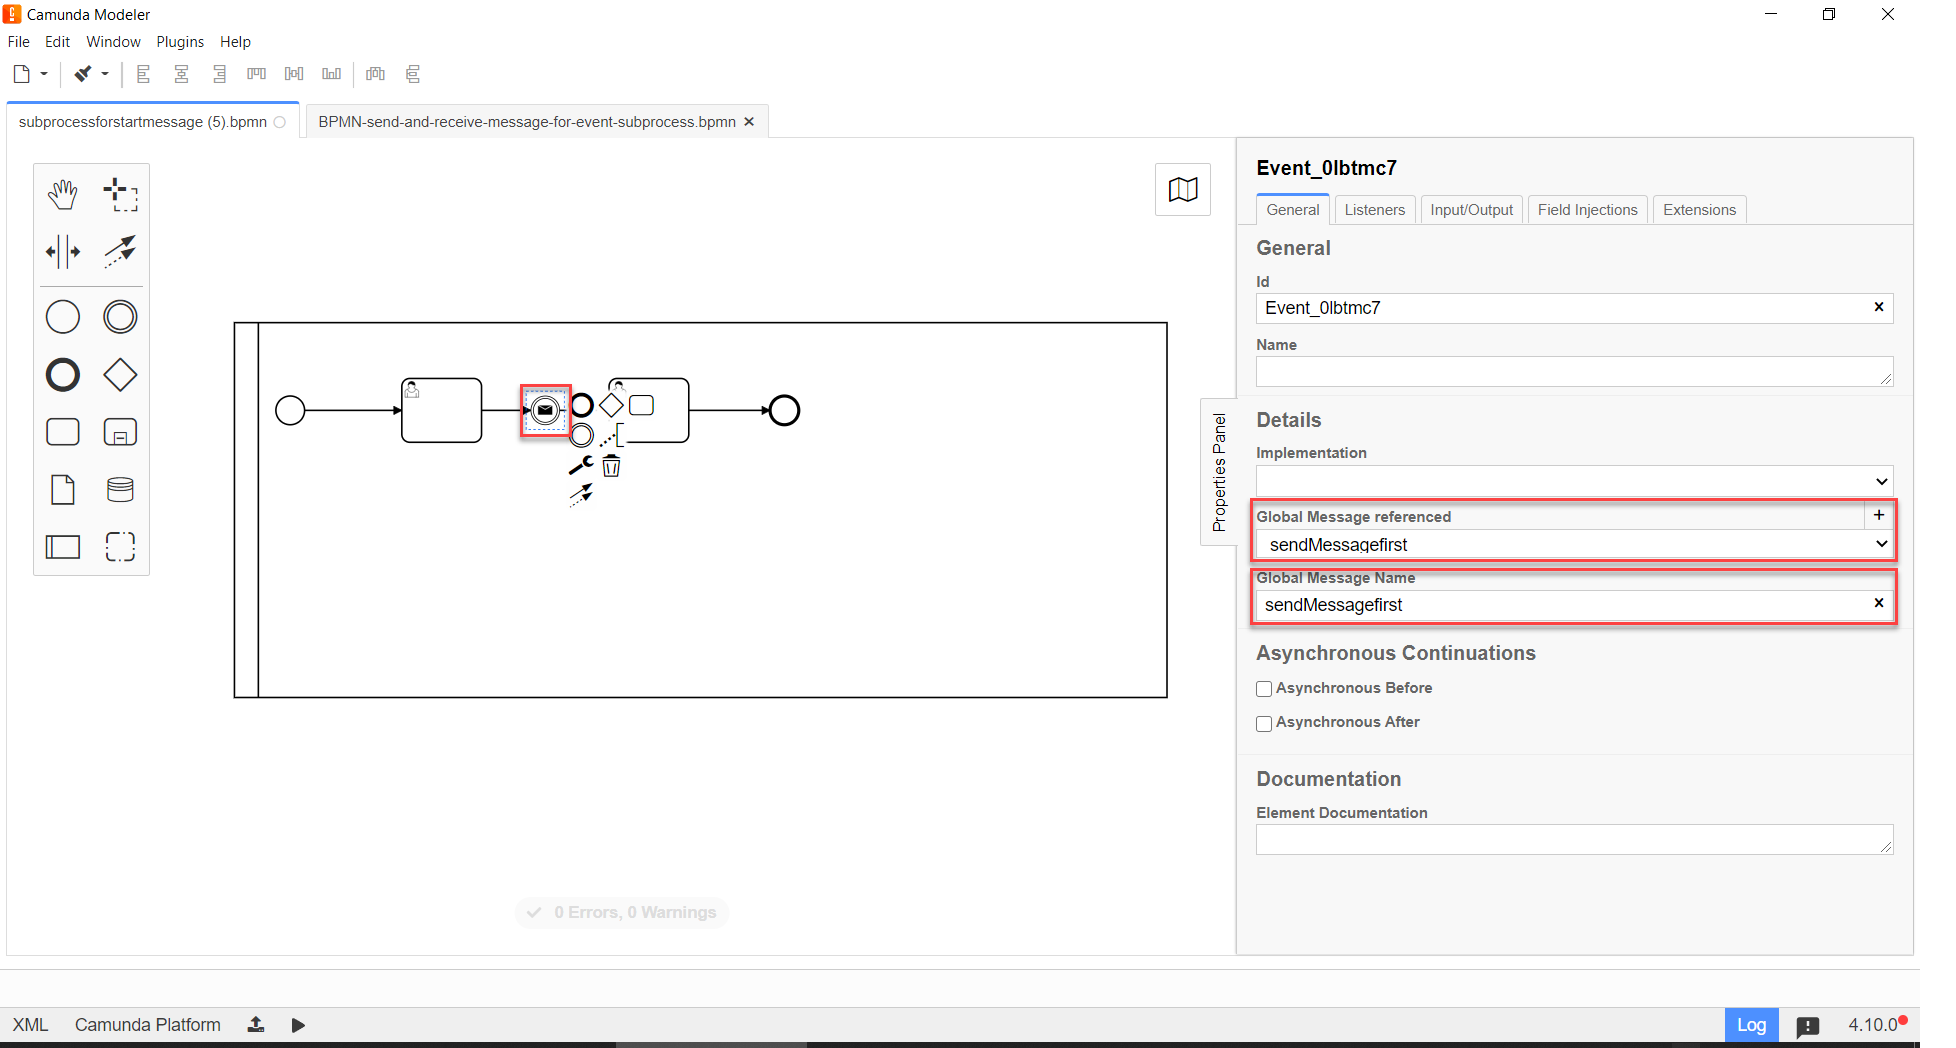
Task: Open the Plugins menu
Action: (180, 42)
